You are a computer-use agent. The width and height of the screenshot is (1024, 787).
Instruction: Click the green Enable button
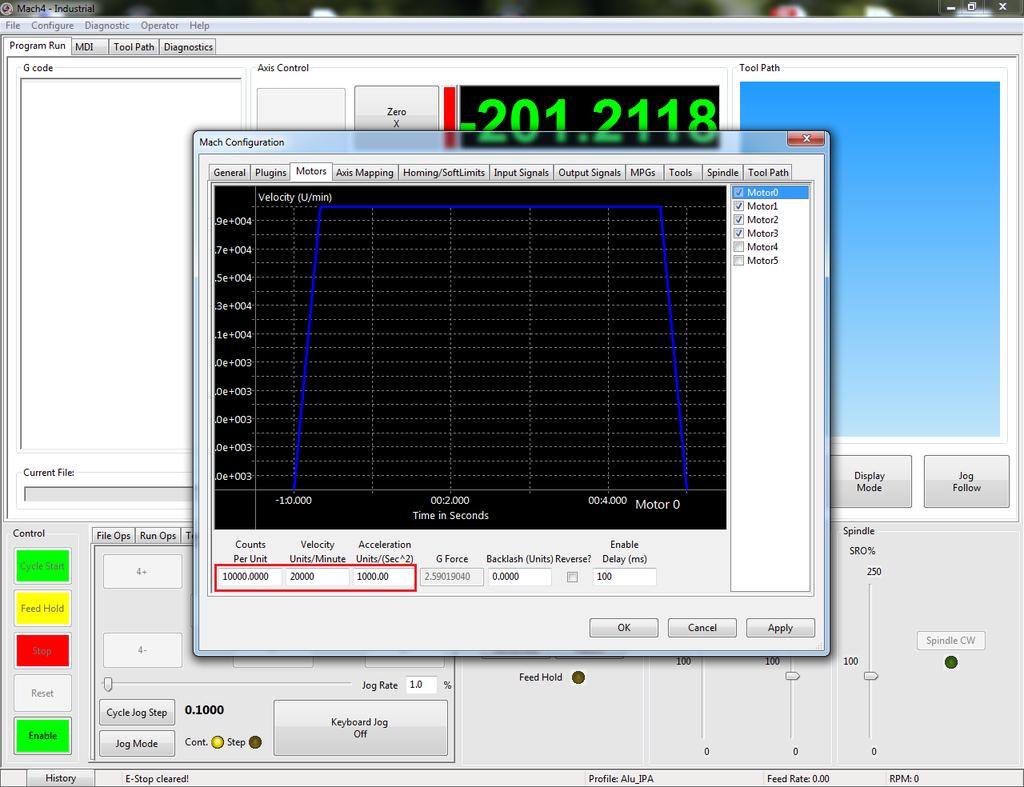[x=42, y=735]
